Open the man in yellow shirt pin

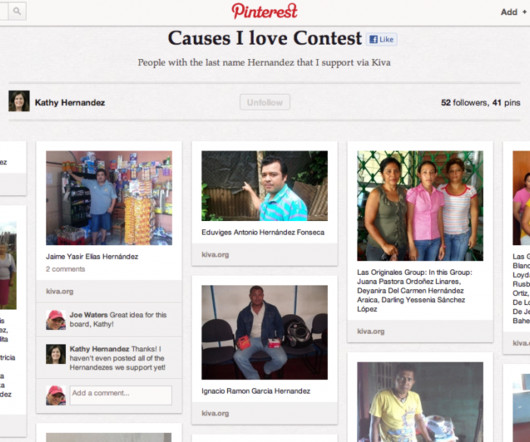pyautogui.click(x=420, y=402)
